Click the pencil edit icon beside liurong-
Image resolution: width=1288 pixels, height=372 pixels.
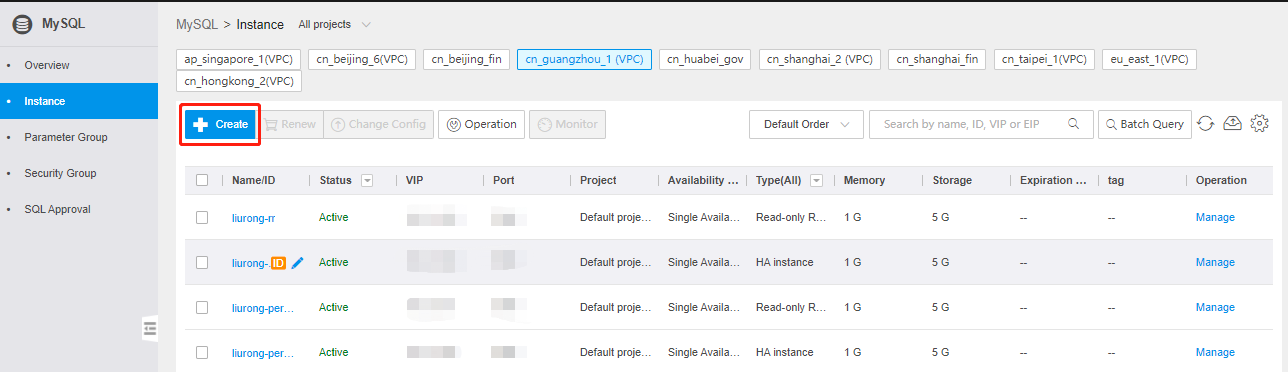[x=297, y=262]
